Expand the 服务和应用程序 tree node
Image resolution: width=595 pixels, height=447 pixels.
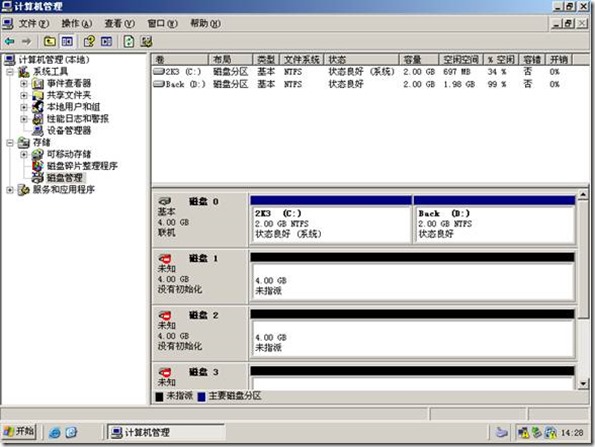[x=10, y=189]
